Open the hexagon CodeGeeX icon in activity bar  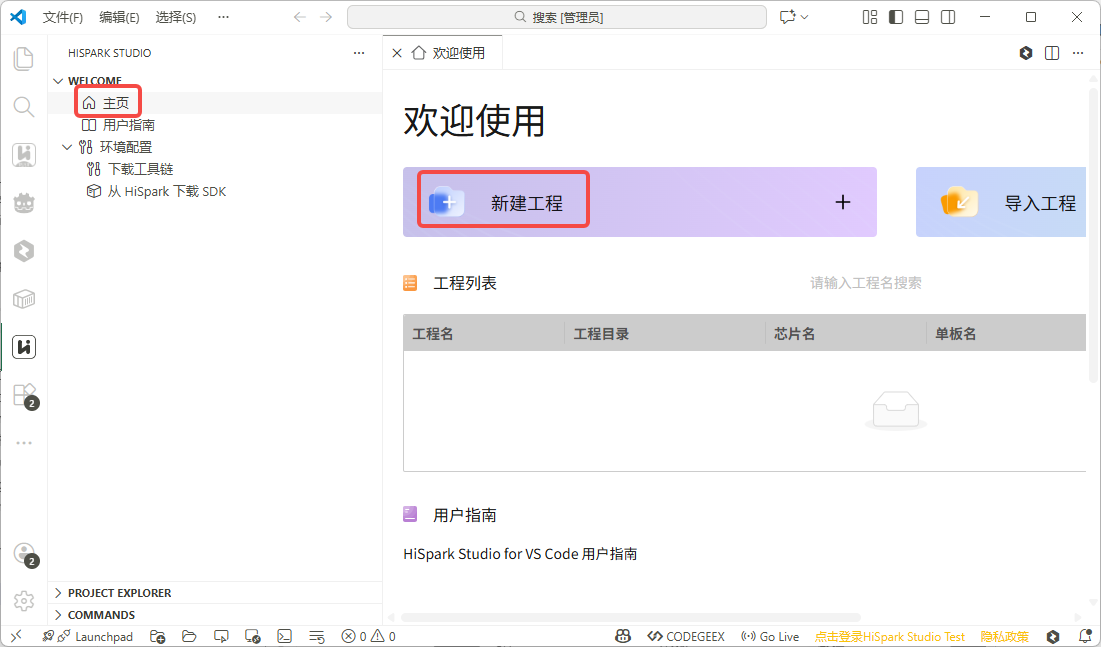pyautogui.click(x=24, y=251)
